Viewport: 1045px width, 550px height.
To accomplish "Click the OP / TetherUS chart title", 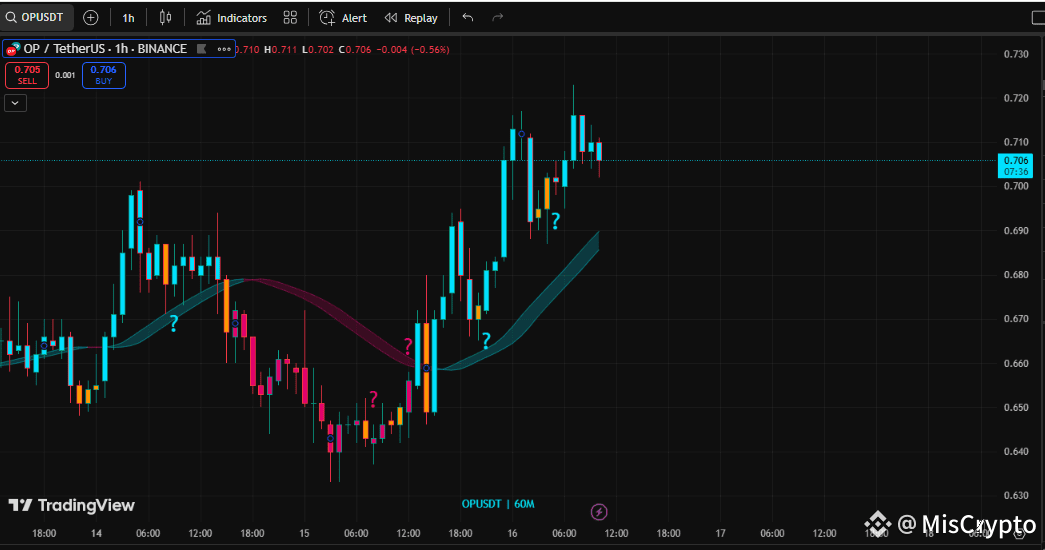I will [x=105, y=49].
